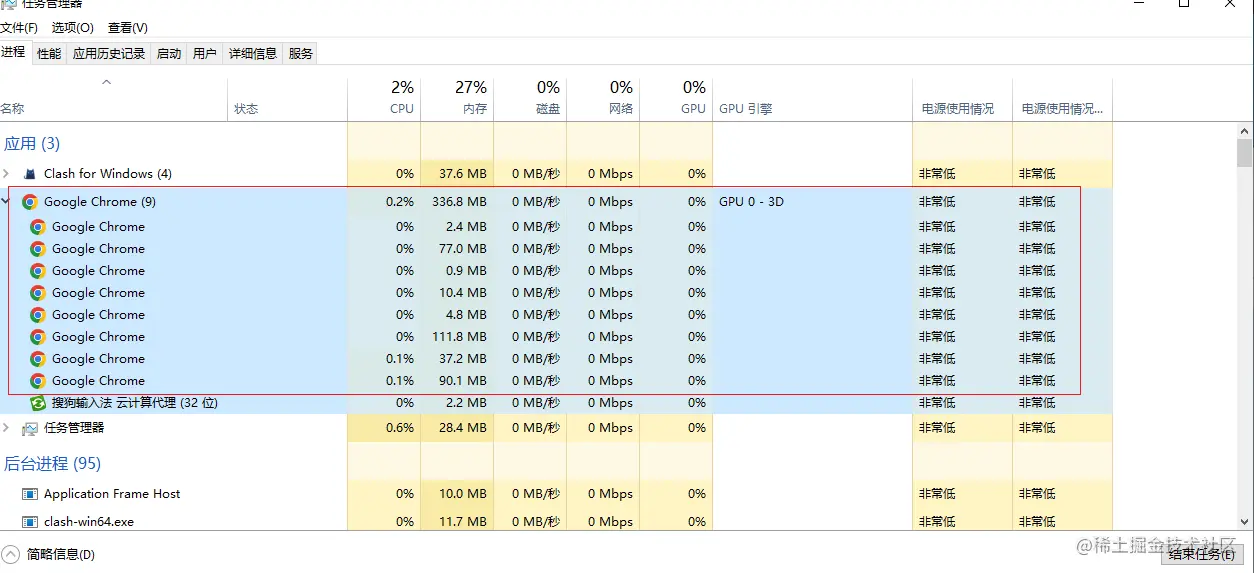This screenshot has width=1254, height=573.
Task: Click Chrome icon of the 111.8 MB subprocess
Action: 38,337
